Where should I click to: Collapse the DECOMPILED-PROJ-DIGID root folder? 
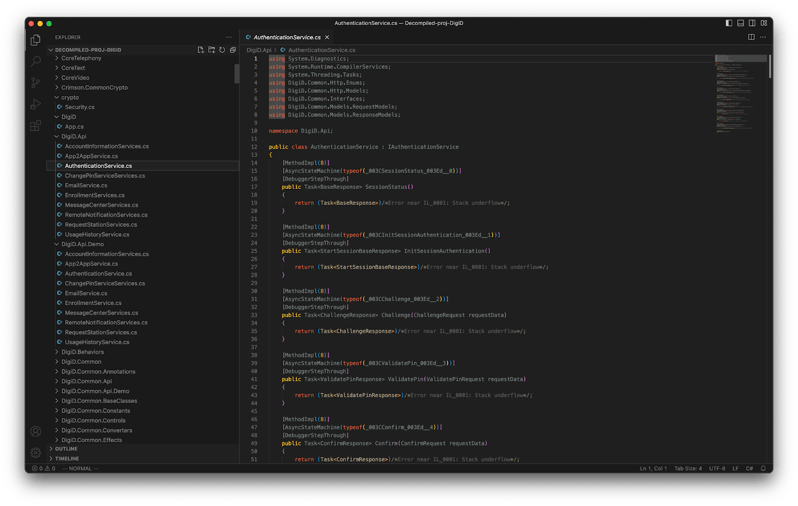tap(88, 50)
